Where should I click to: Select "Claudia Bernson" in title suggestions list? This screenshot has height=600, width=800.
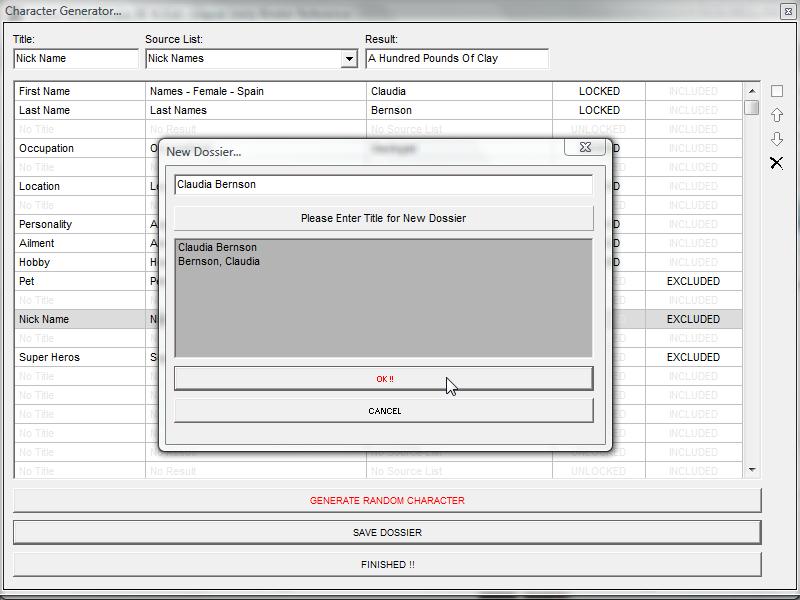[217, 247]
